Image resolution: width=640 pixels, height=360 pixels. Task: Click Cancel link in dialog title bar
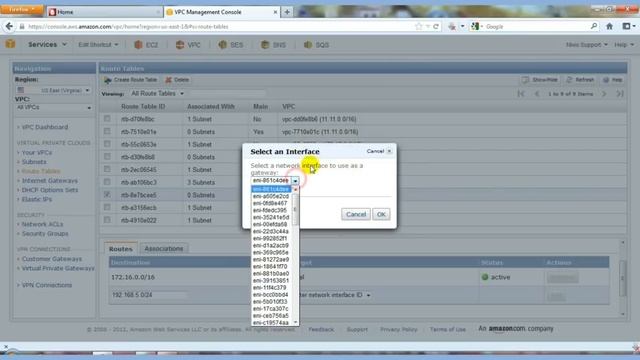point(375,151)
